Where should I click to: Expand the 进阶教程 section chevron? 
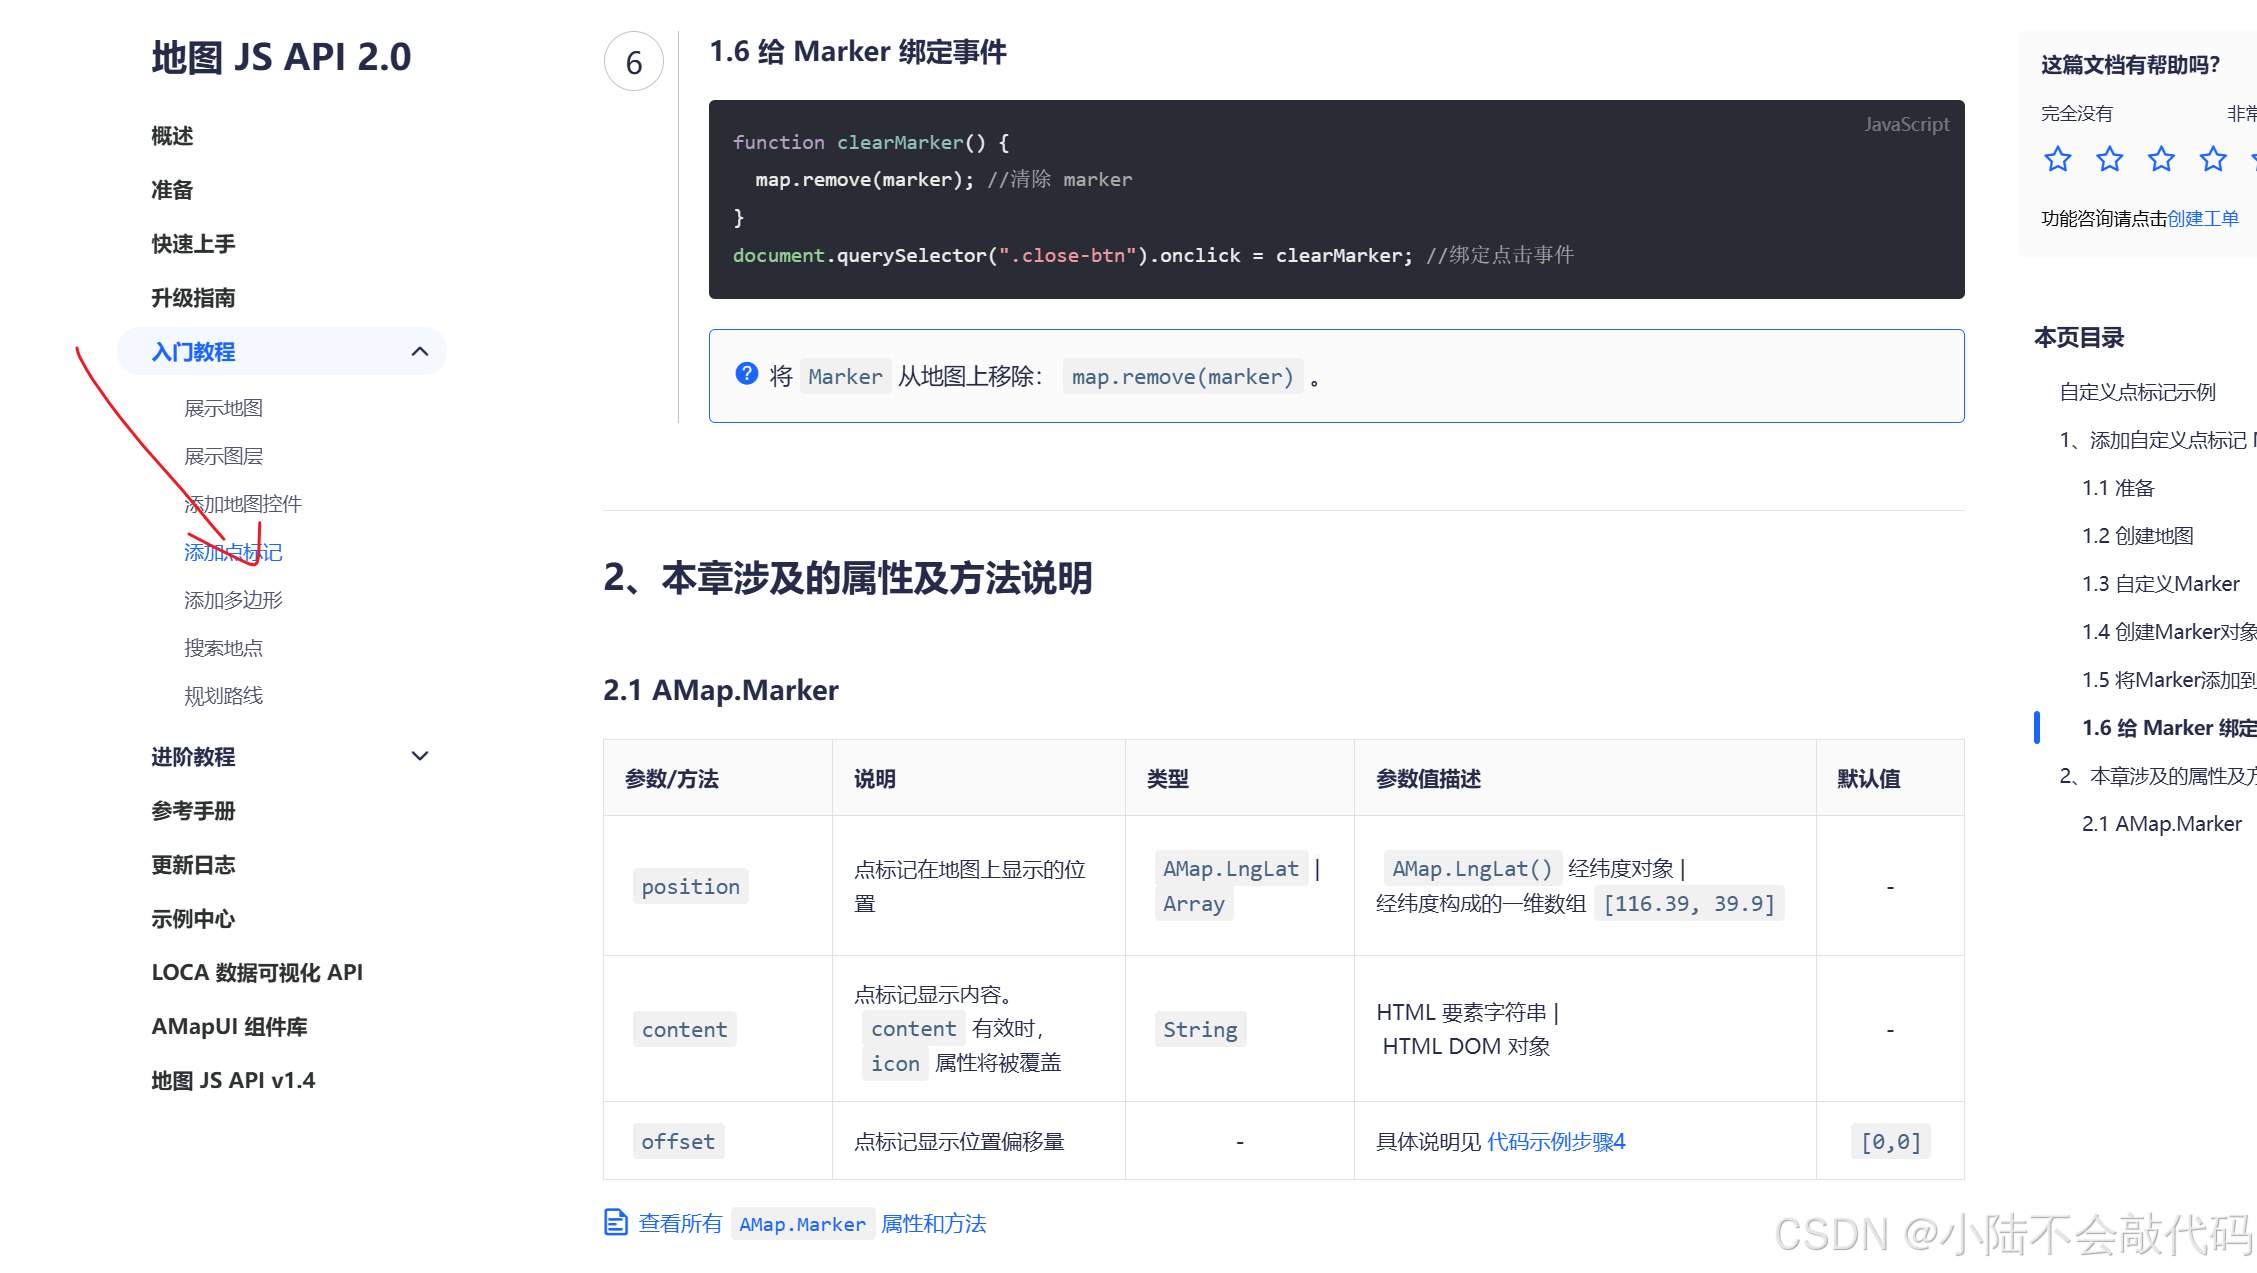coord(420,756)
